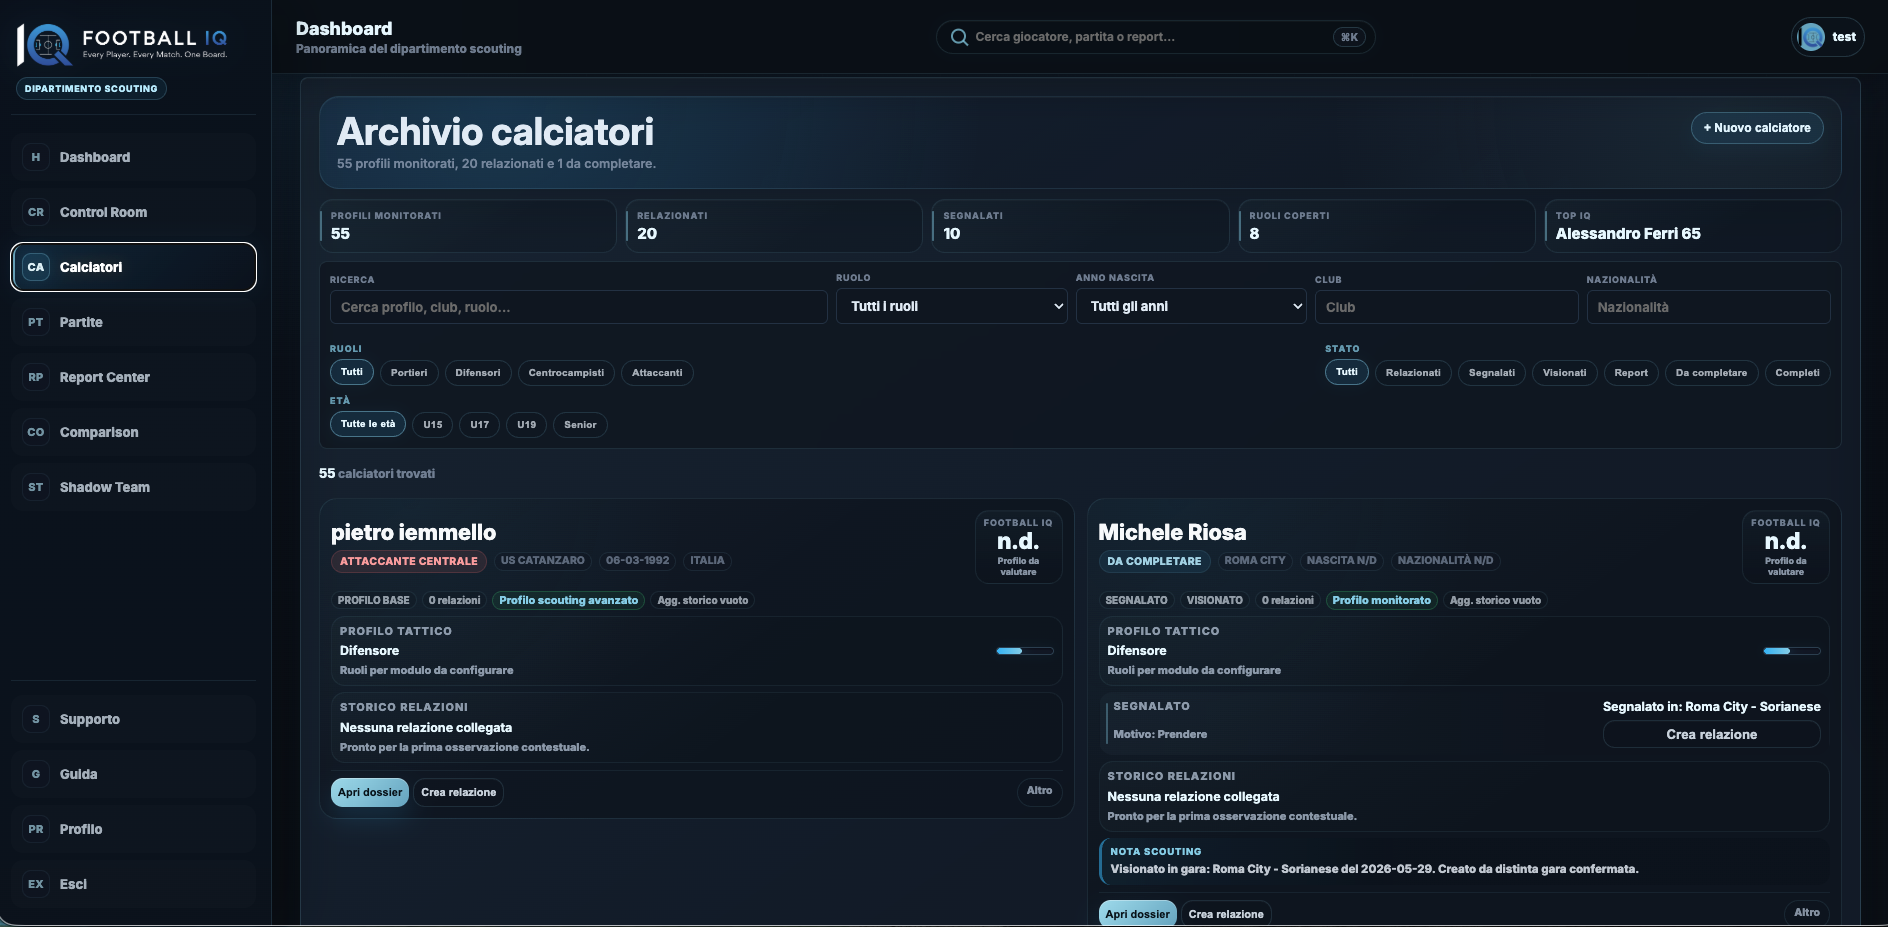
Task: Click Crea relazione in Segnalato box
Action: coord(1711,734)
